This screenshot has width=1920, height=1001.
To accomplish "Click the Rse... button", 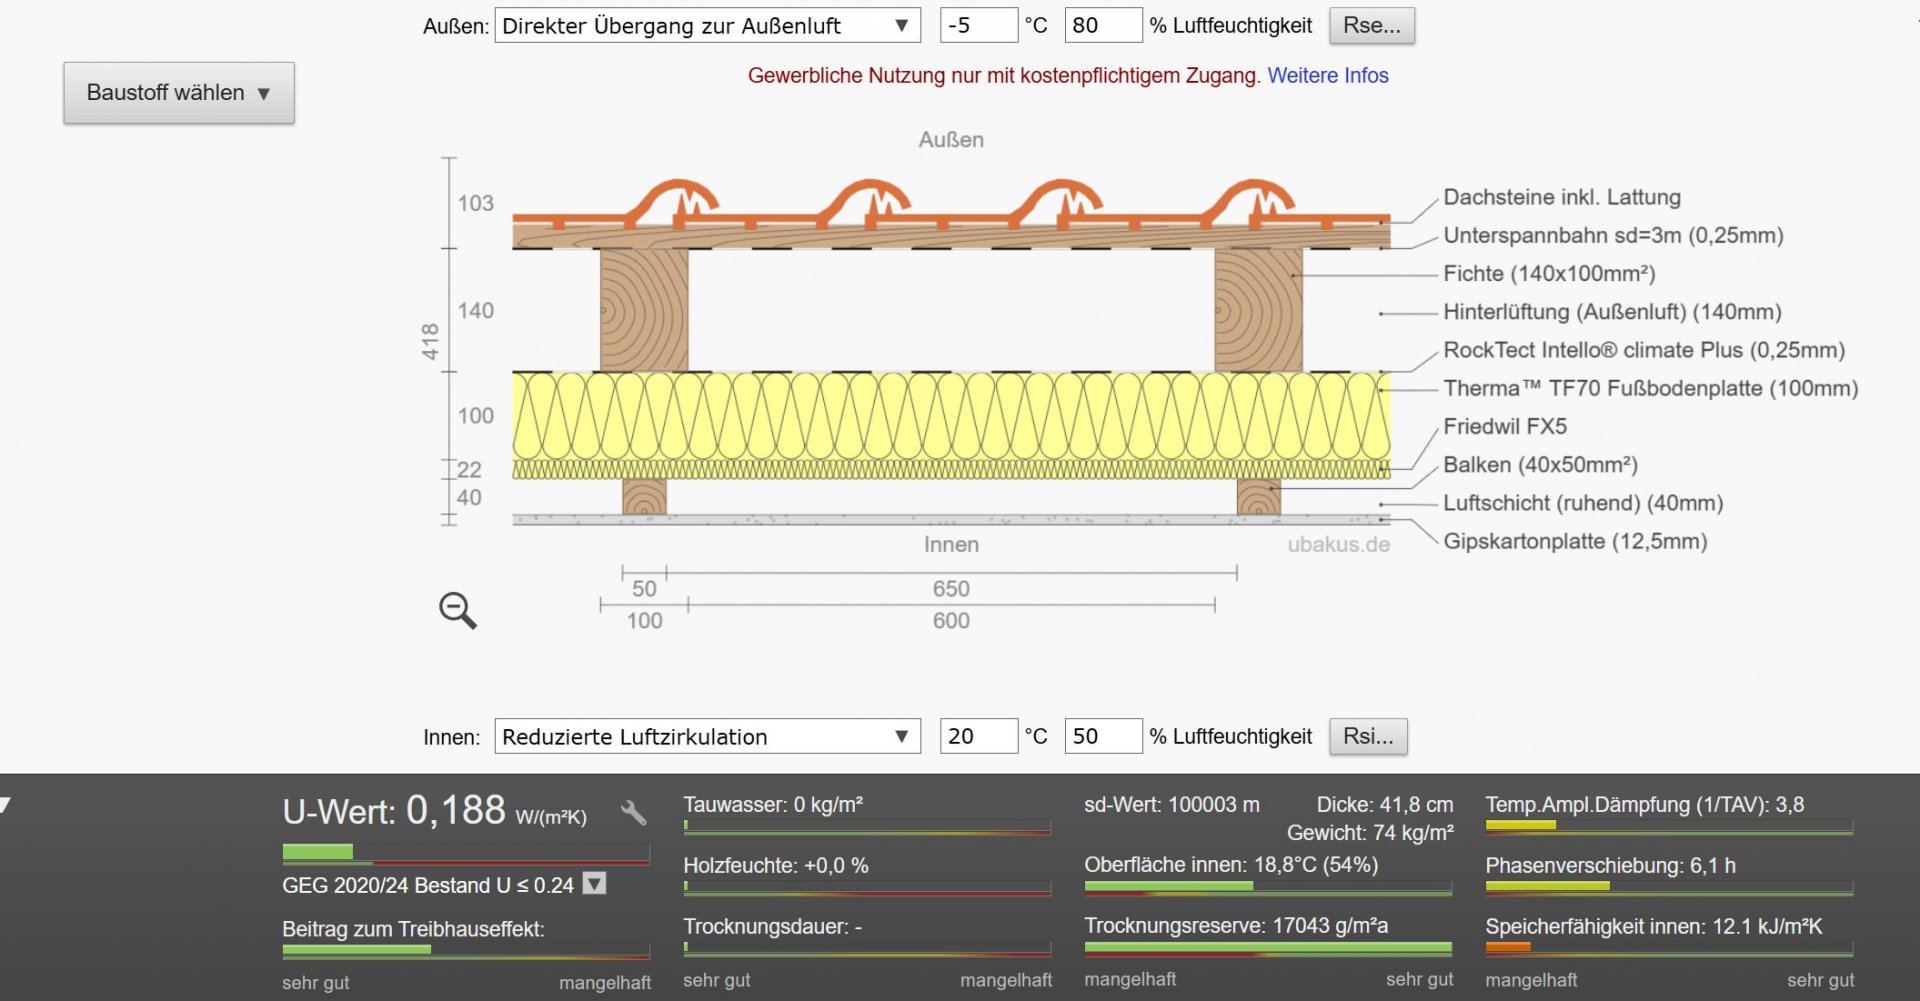I will 1371,26.
